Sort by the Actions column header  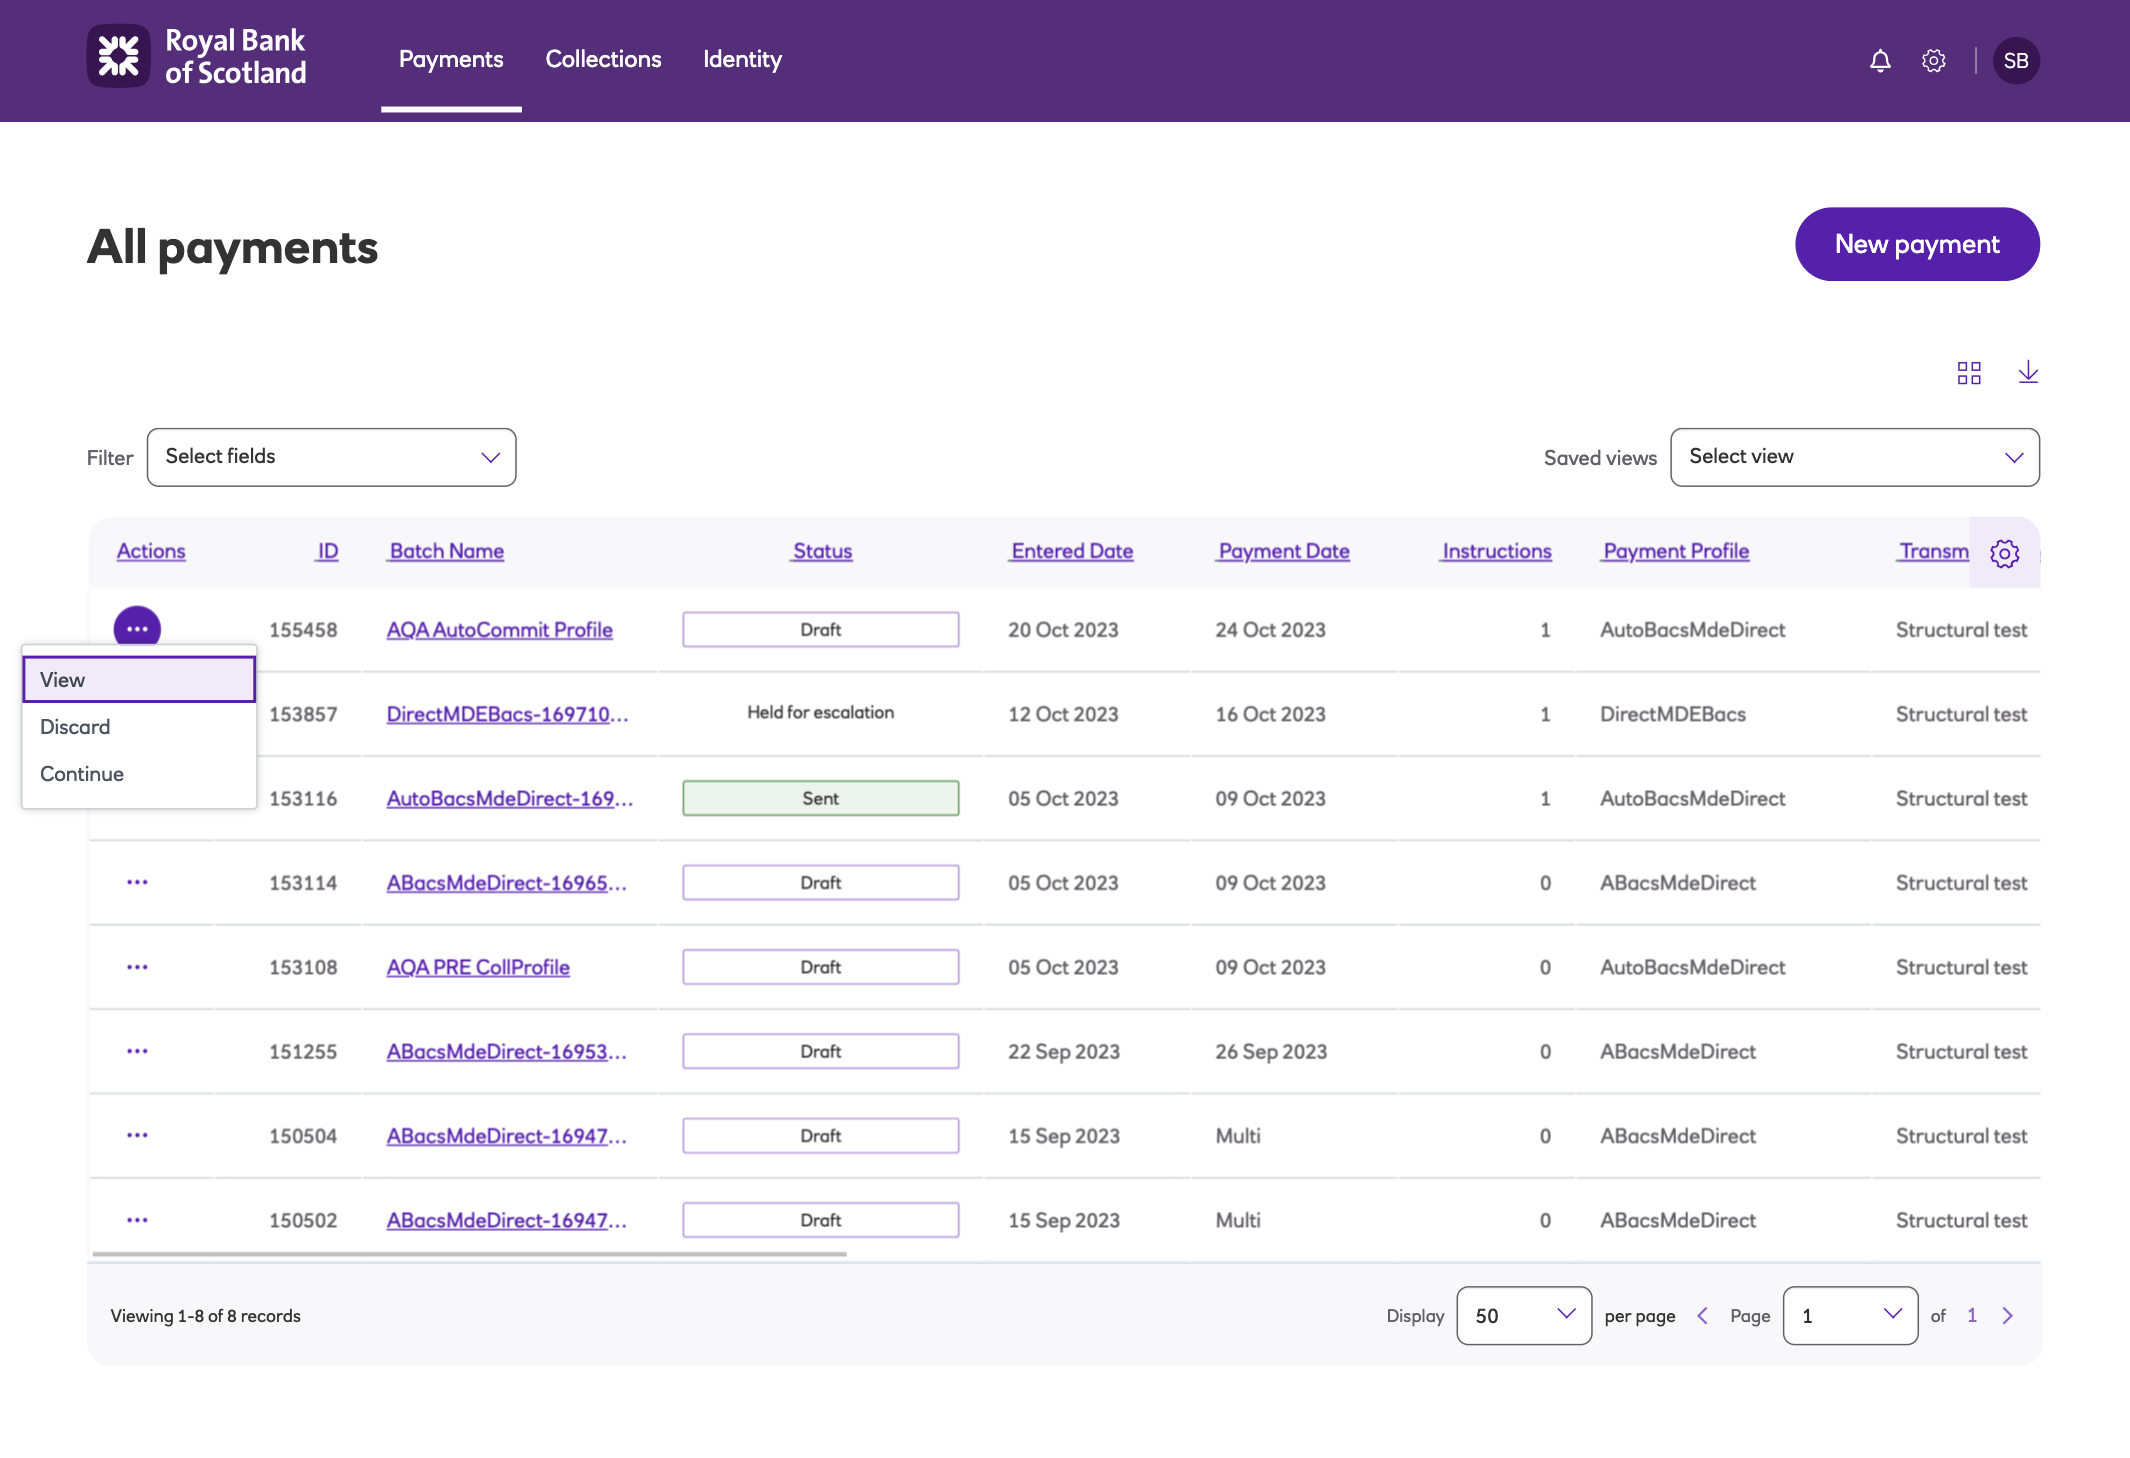click(x=151, y=551)
